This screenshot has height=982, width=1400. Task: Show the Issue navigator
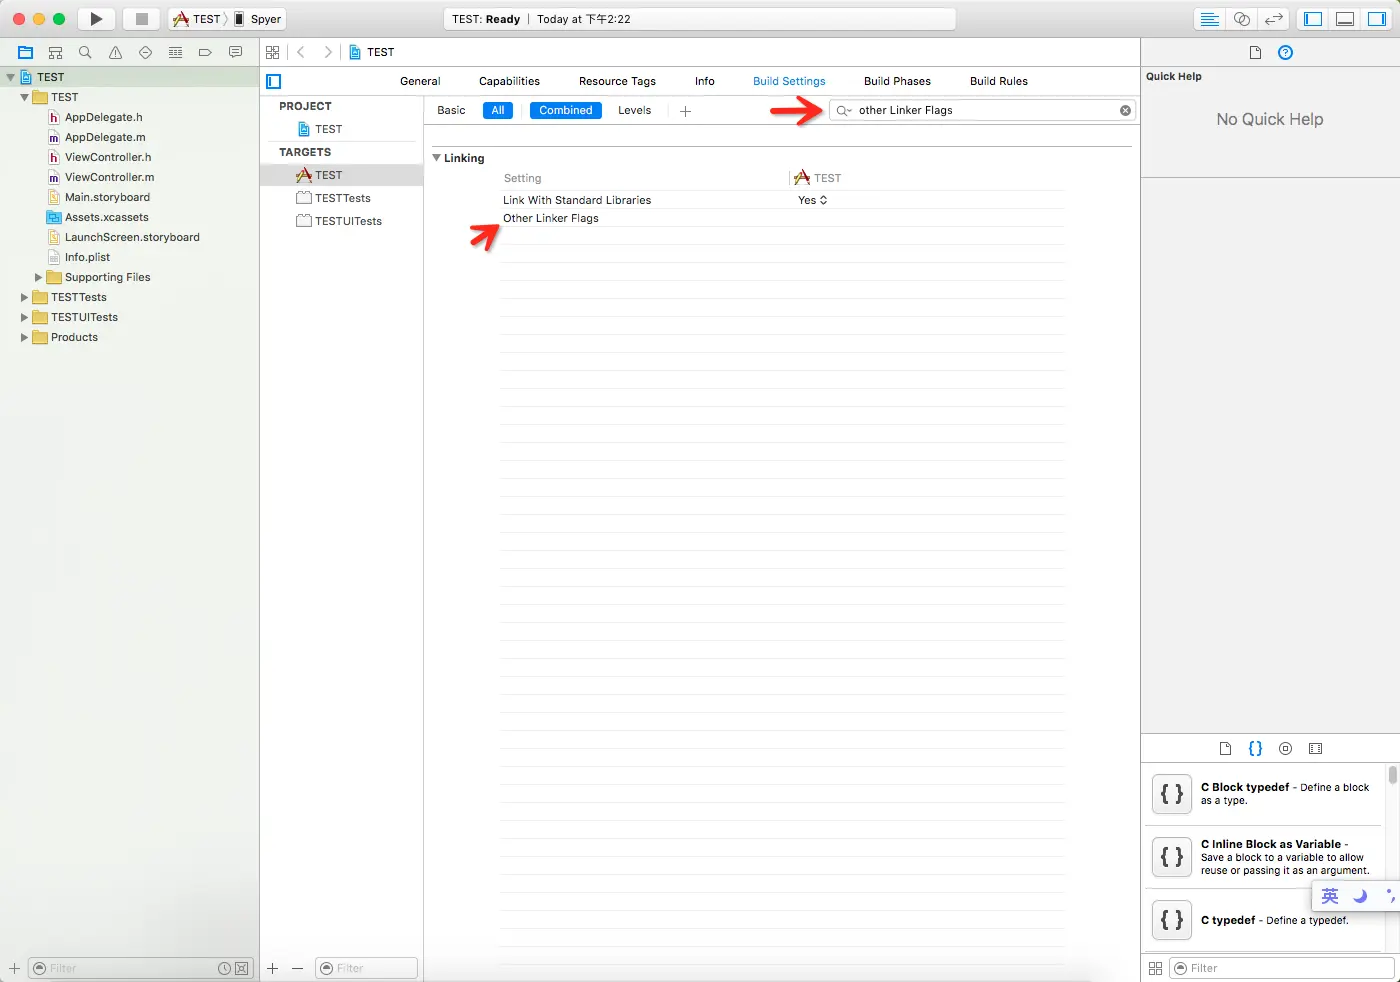(115, 52)
